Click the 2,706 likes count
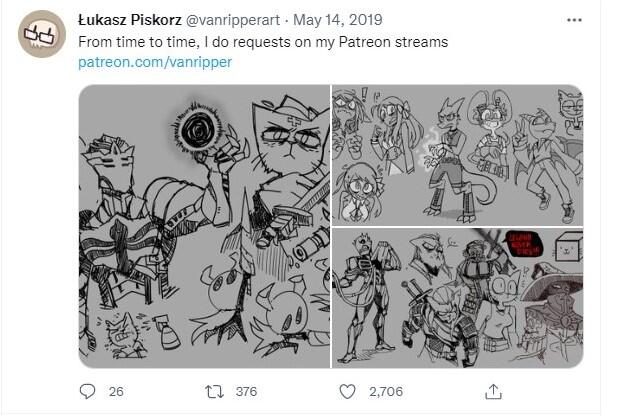This screenshot has height=416, width=619. click(385, 391)
